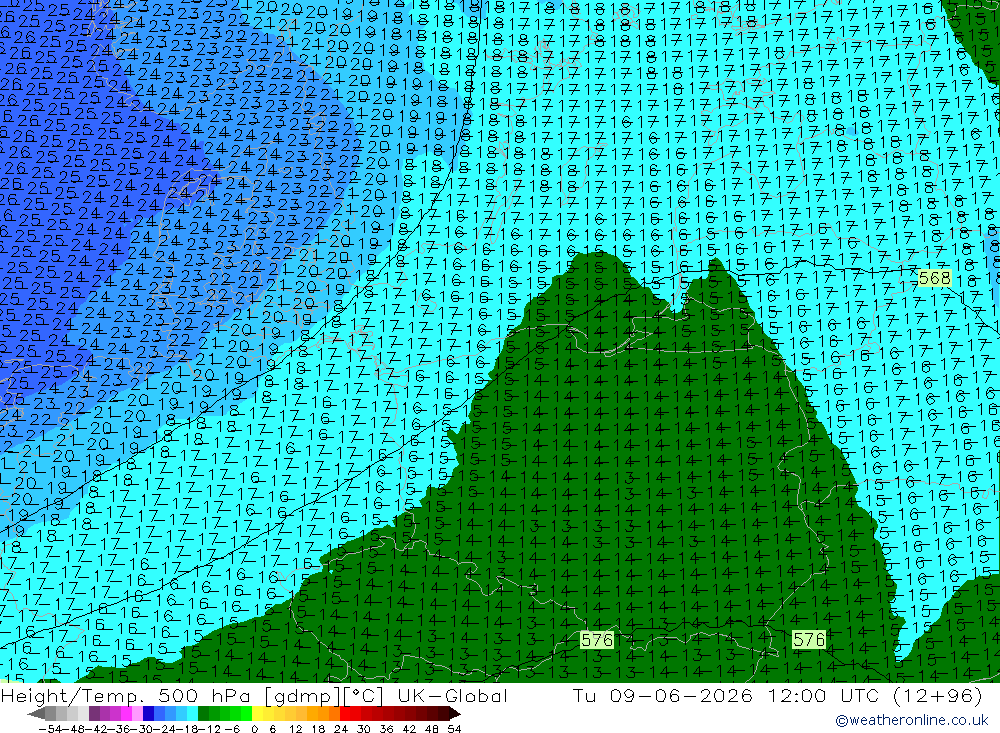Click the '[gdmp][°C]' units text
The image size is (1000, 733).
point(324,696)
